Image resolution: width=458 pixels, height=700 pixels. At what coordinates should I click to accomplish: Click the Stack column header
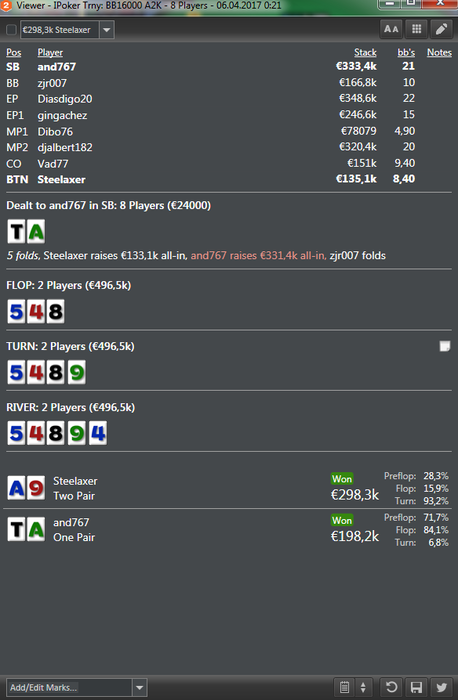click(x=365, y=52)
